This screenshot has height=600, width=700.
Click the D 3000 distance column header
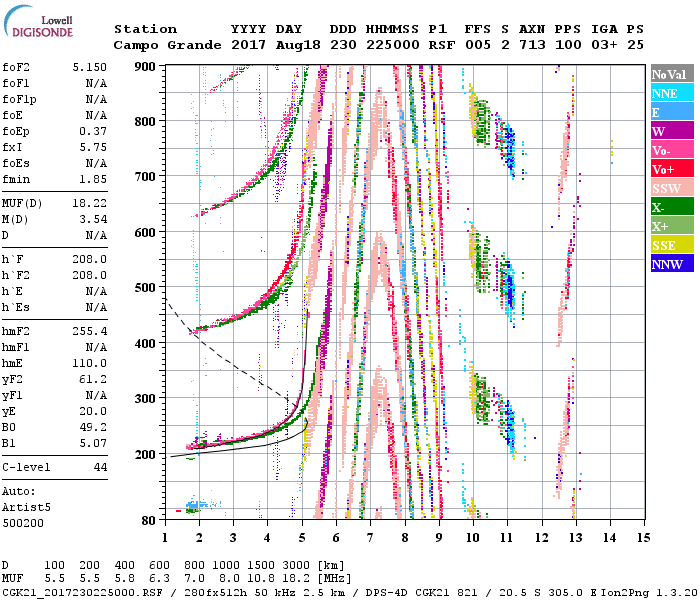[296, 566]
